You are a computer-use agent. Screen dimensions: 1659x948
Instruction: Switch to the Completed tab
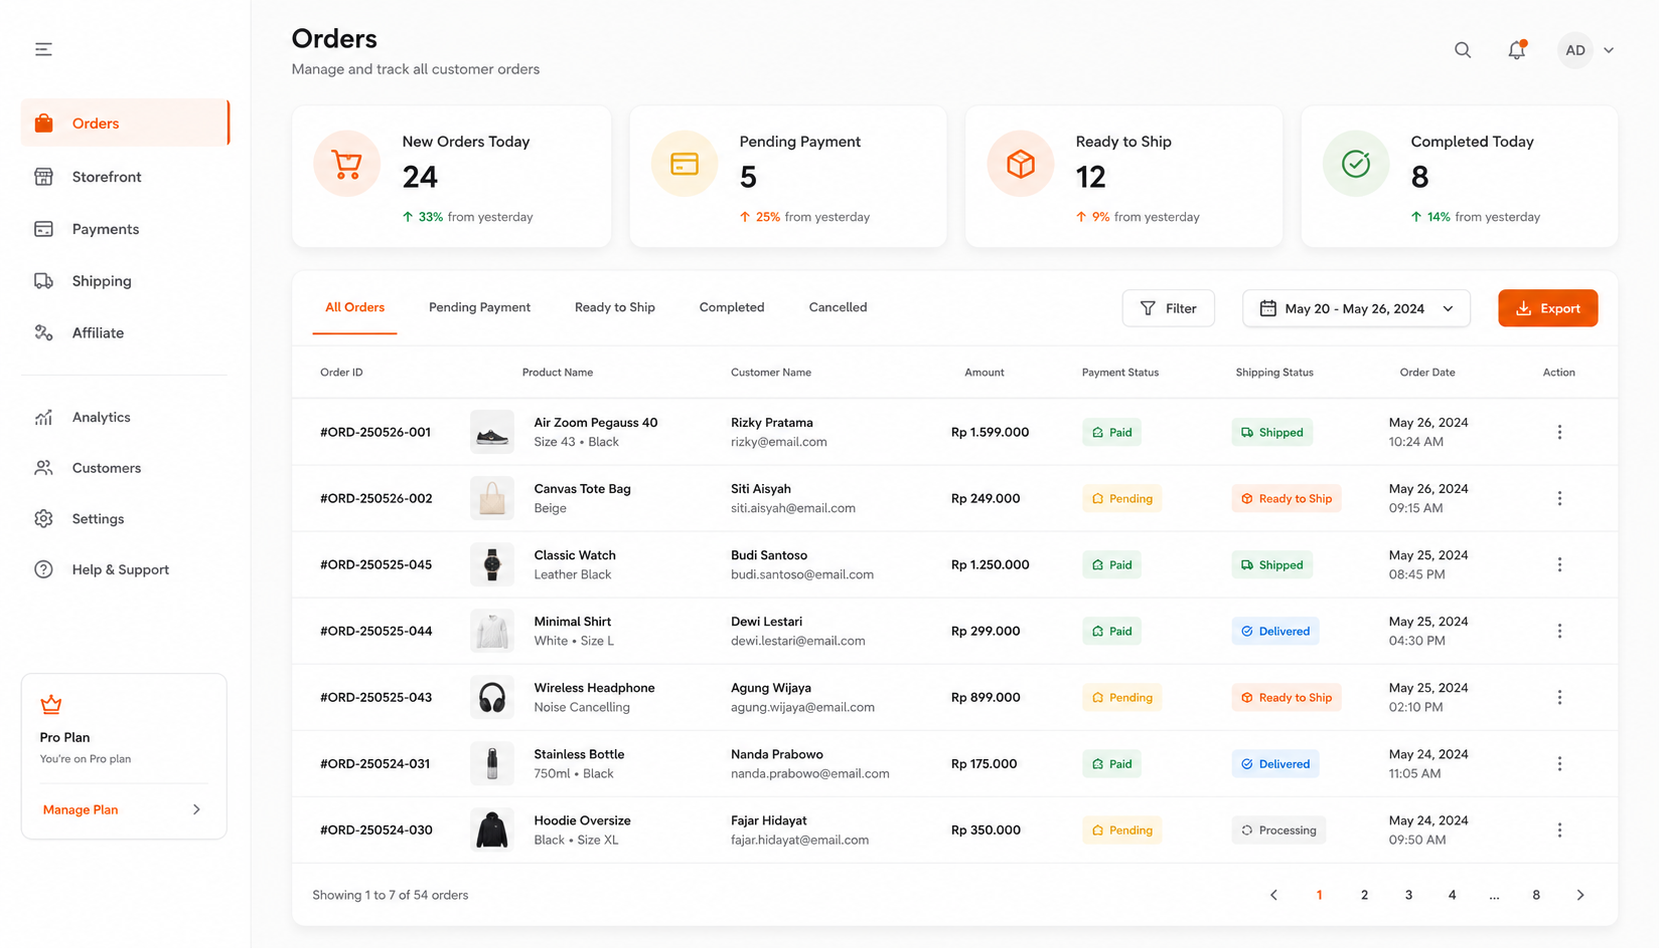(x=732, y=308)
